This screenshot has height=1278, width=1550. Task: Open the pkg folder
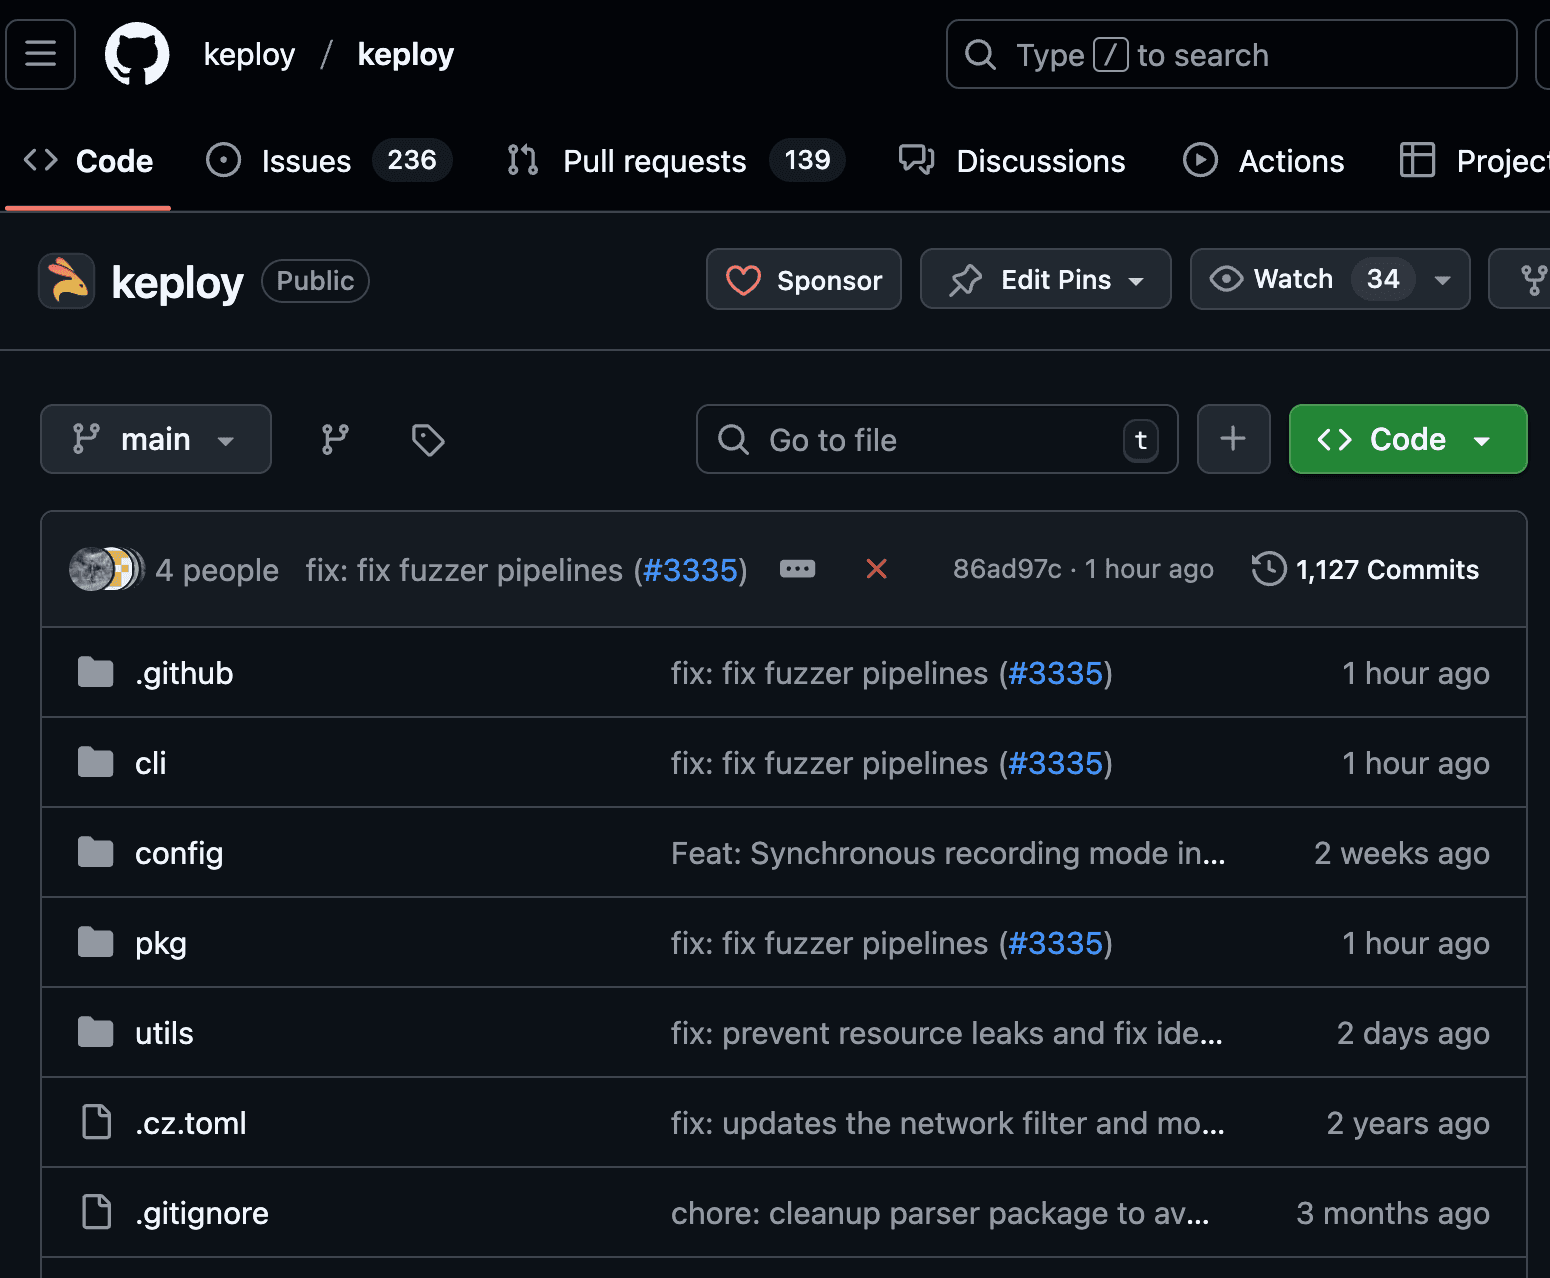click(x=161, y=943)
